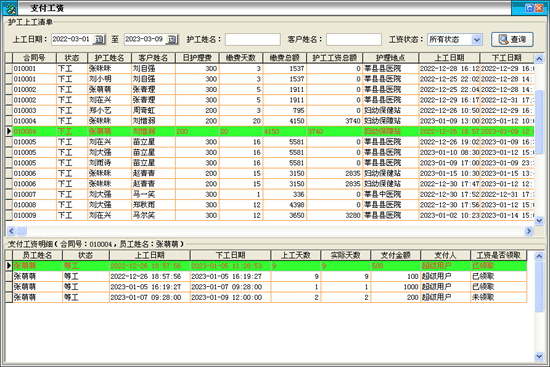Focus the 客户姓名 input field
Image resolution: width=550 pixels, height=367 pixels.
click(x=354, y=39)
